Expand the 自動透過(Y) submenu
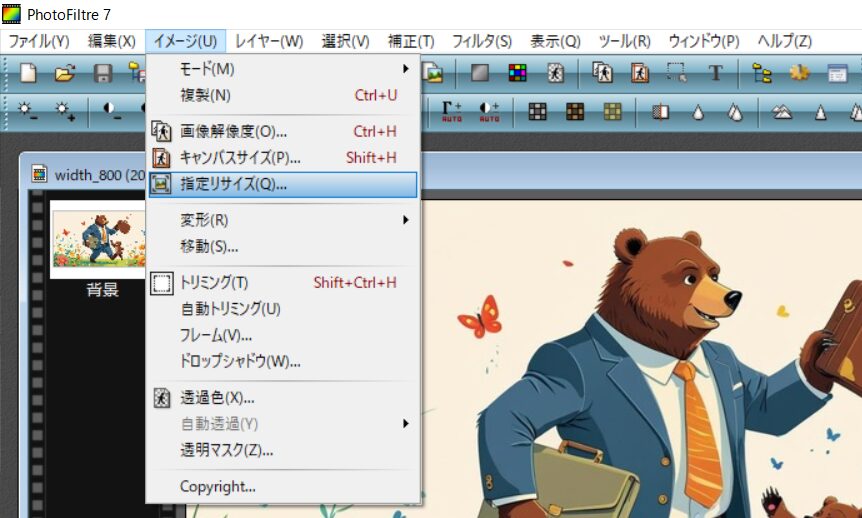This screenshot has height=518, width=862. 283,423
